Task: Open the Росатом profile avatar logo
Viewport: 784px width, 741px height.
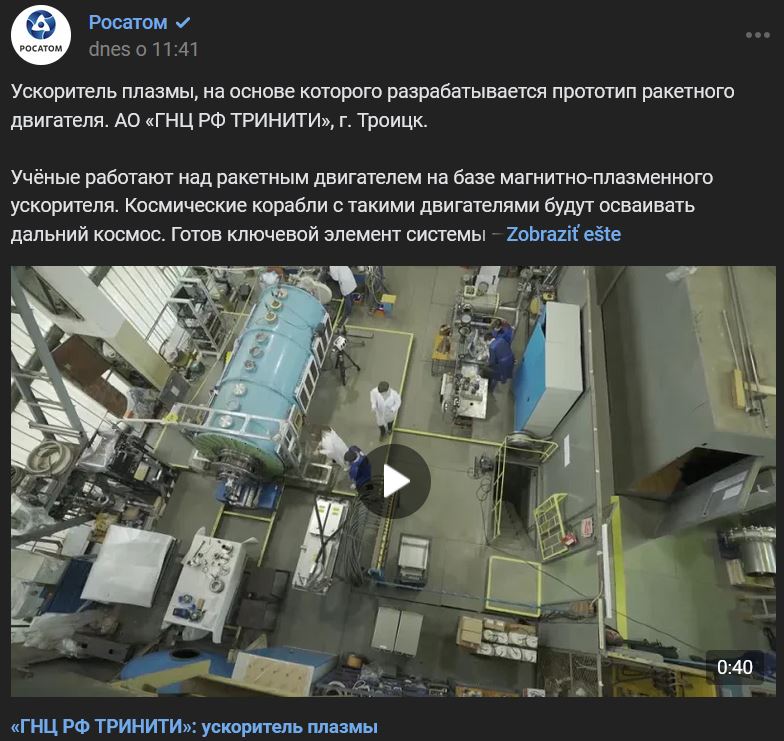Action: tap(40, 35)
